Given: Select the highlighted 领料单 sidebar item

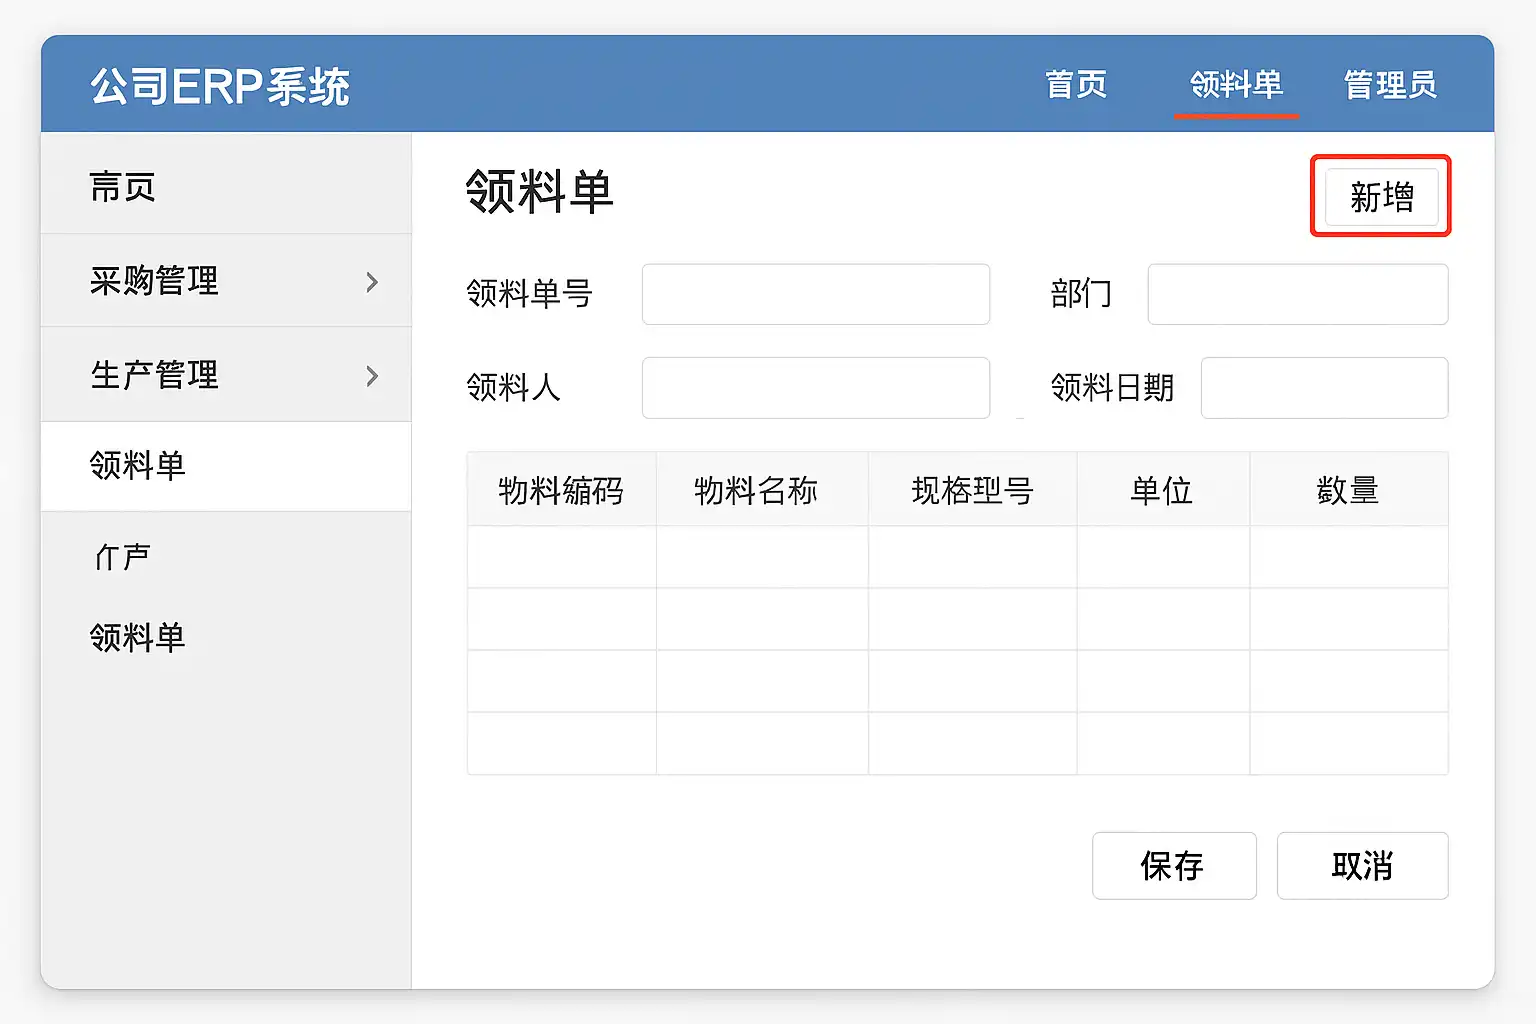Looking at the screenshot, I should tap(138, 466).
